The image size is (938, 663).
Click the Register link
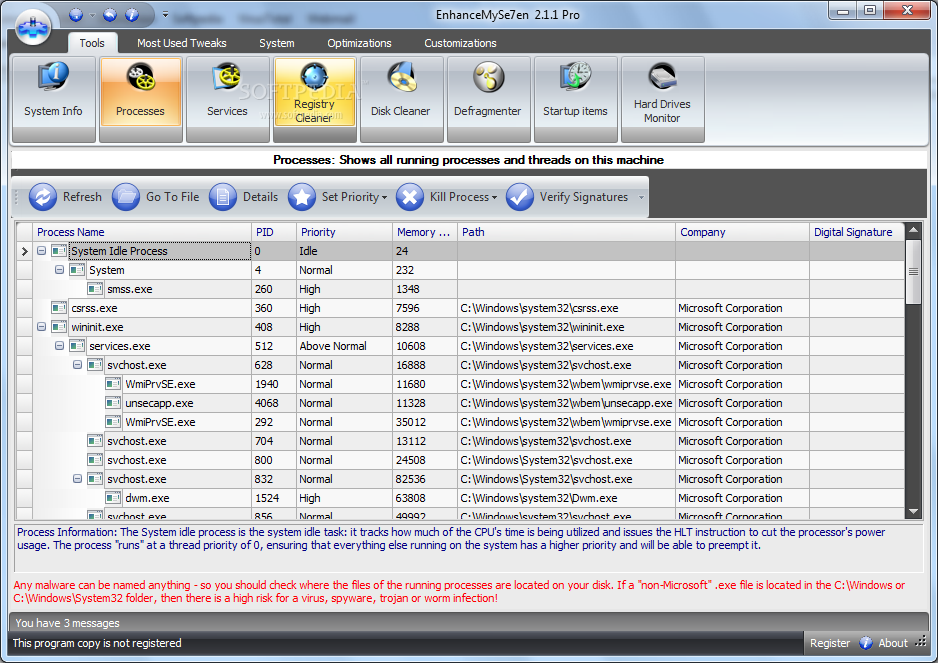[830, 643]
